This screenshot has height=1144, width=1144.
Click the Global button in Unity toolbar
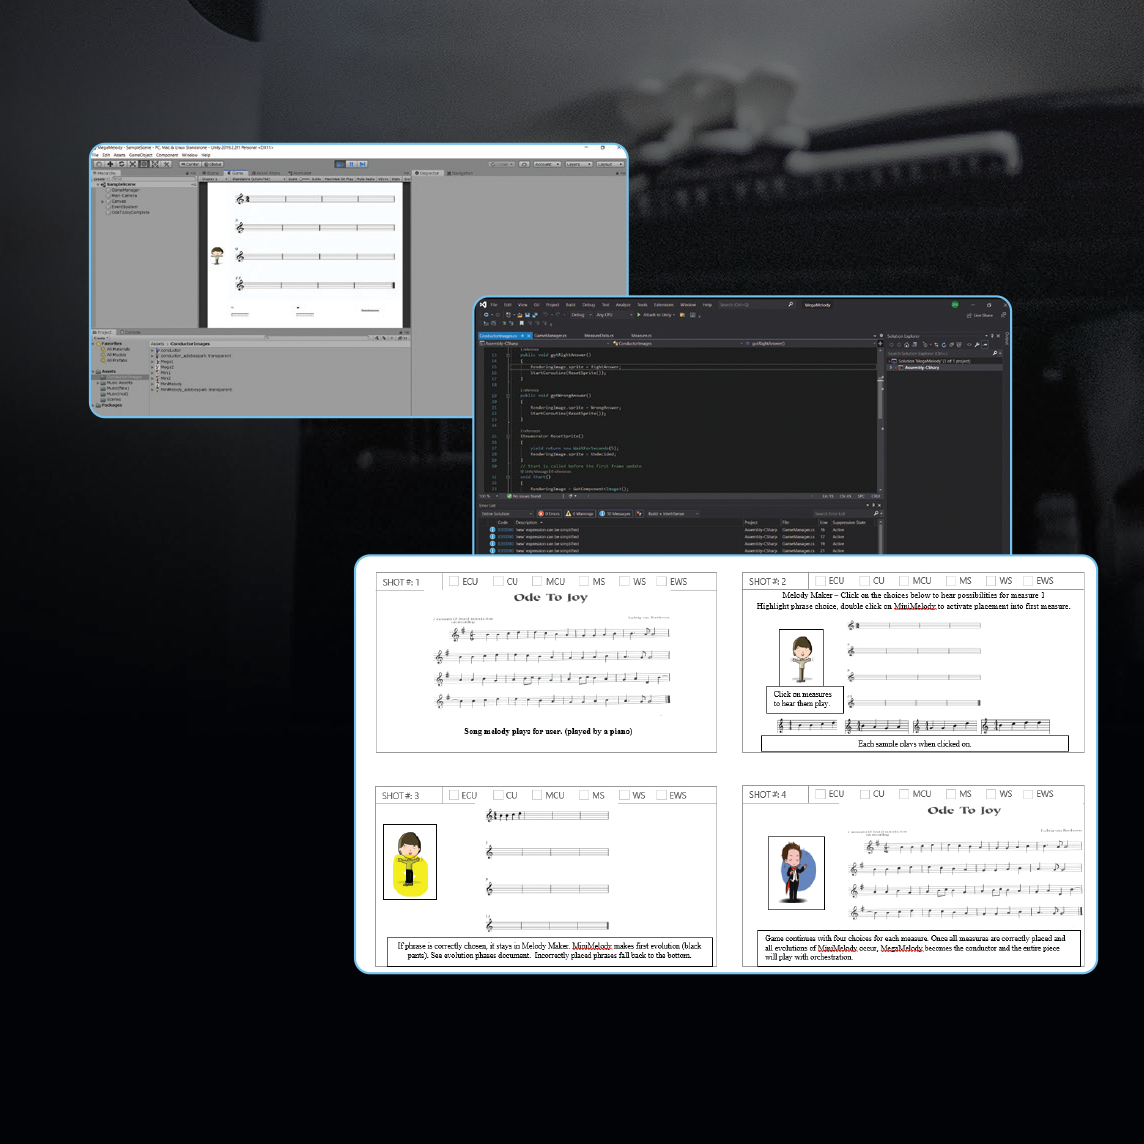point(213,164)
